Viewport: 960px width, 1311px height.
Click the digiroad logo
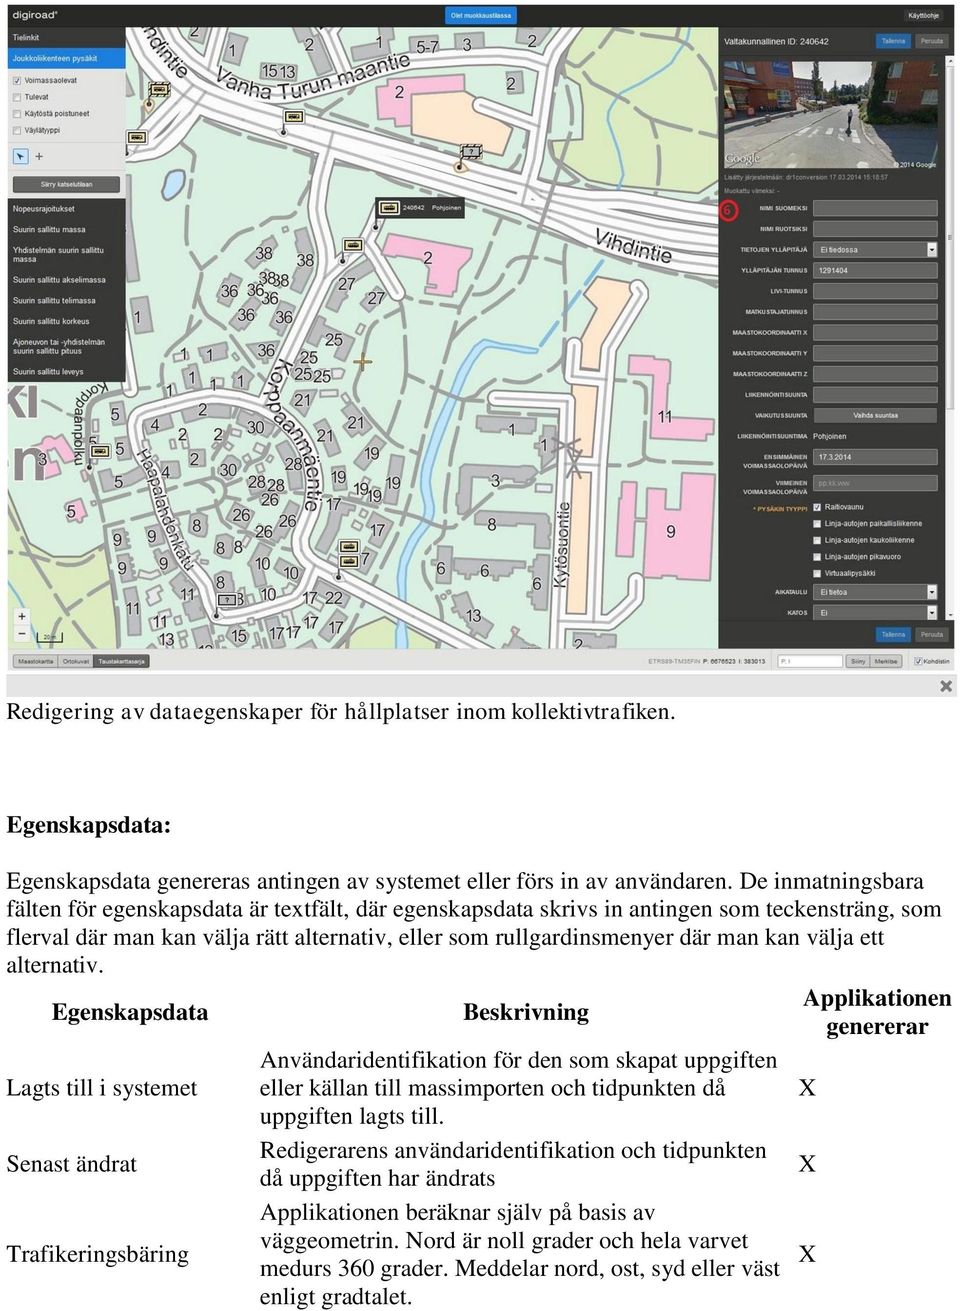(x=35, y=15)
